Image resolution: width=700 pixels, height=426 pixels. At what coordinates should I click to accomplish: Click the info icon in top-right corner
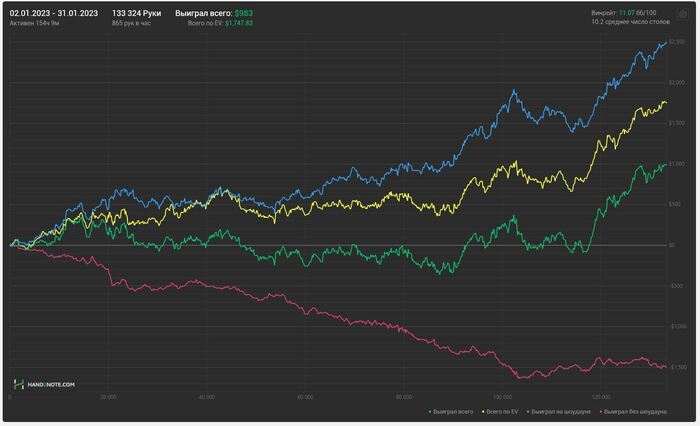point(681,12)
